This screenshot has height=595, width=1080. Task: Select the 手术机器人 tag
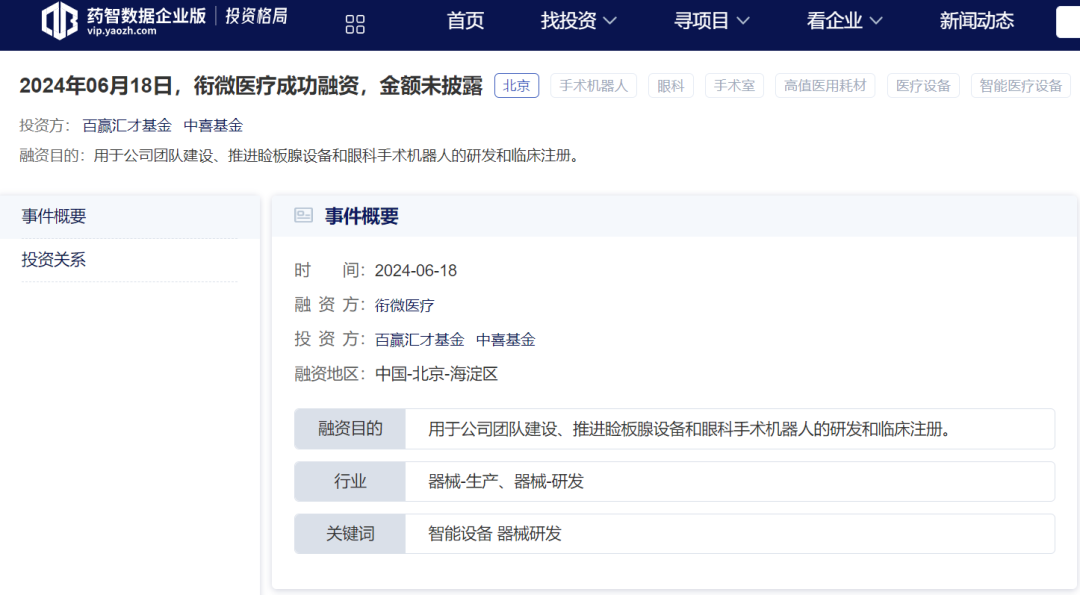(593, 86)
